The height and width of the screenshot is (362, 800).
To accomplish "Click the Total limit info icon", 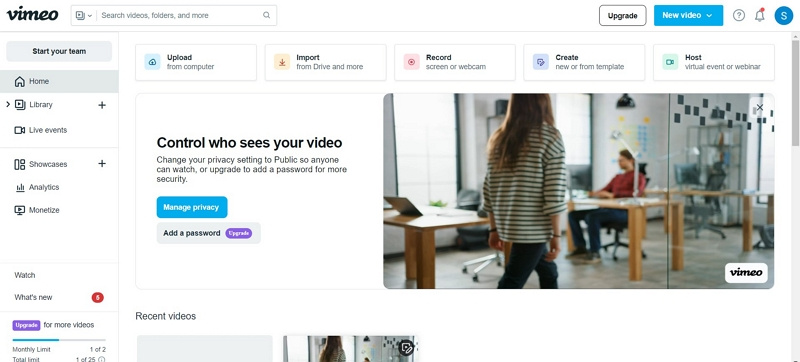I will [102, 359].
